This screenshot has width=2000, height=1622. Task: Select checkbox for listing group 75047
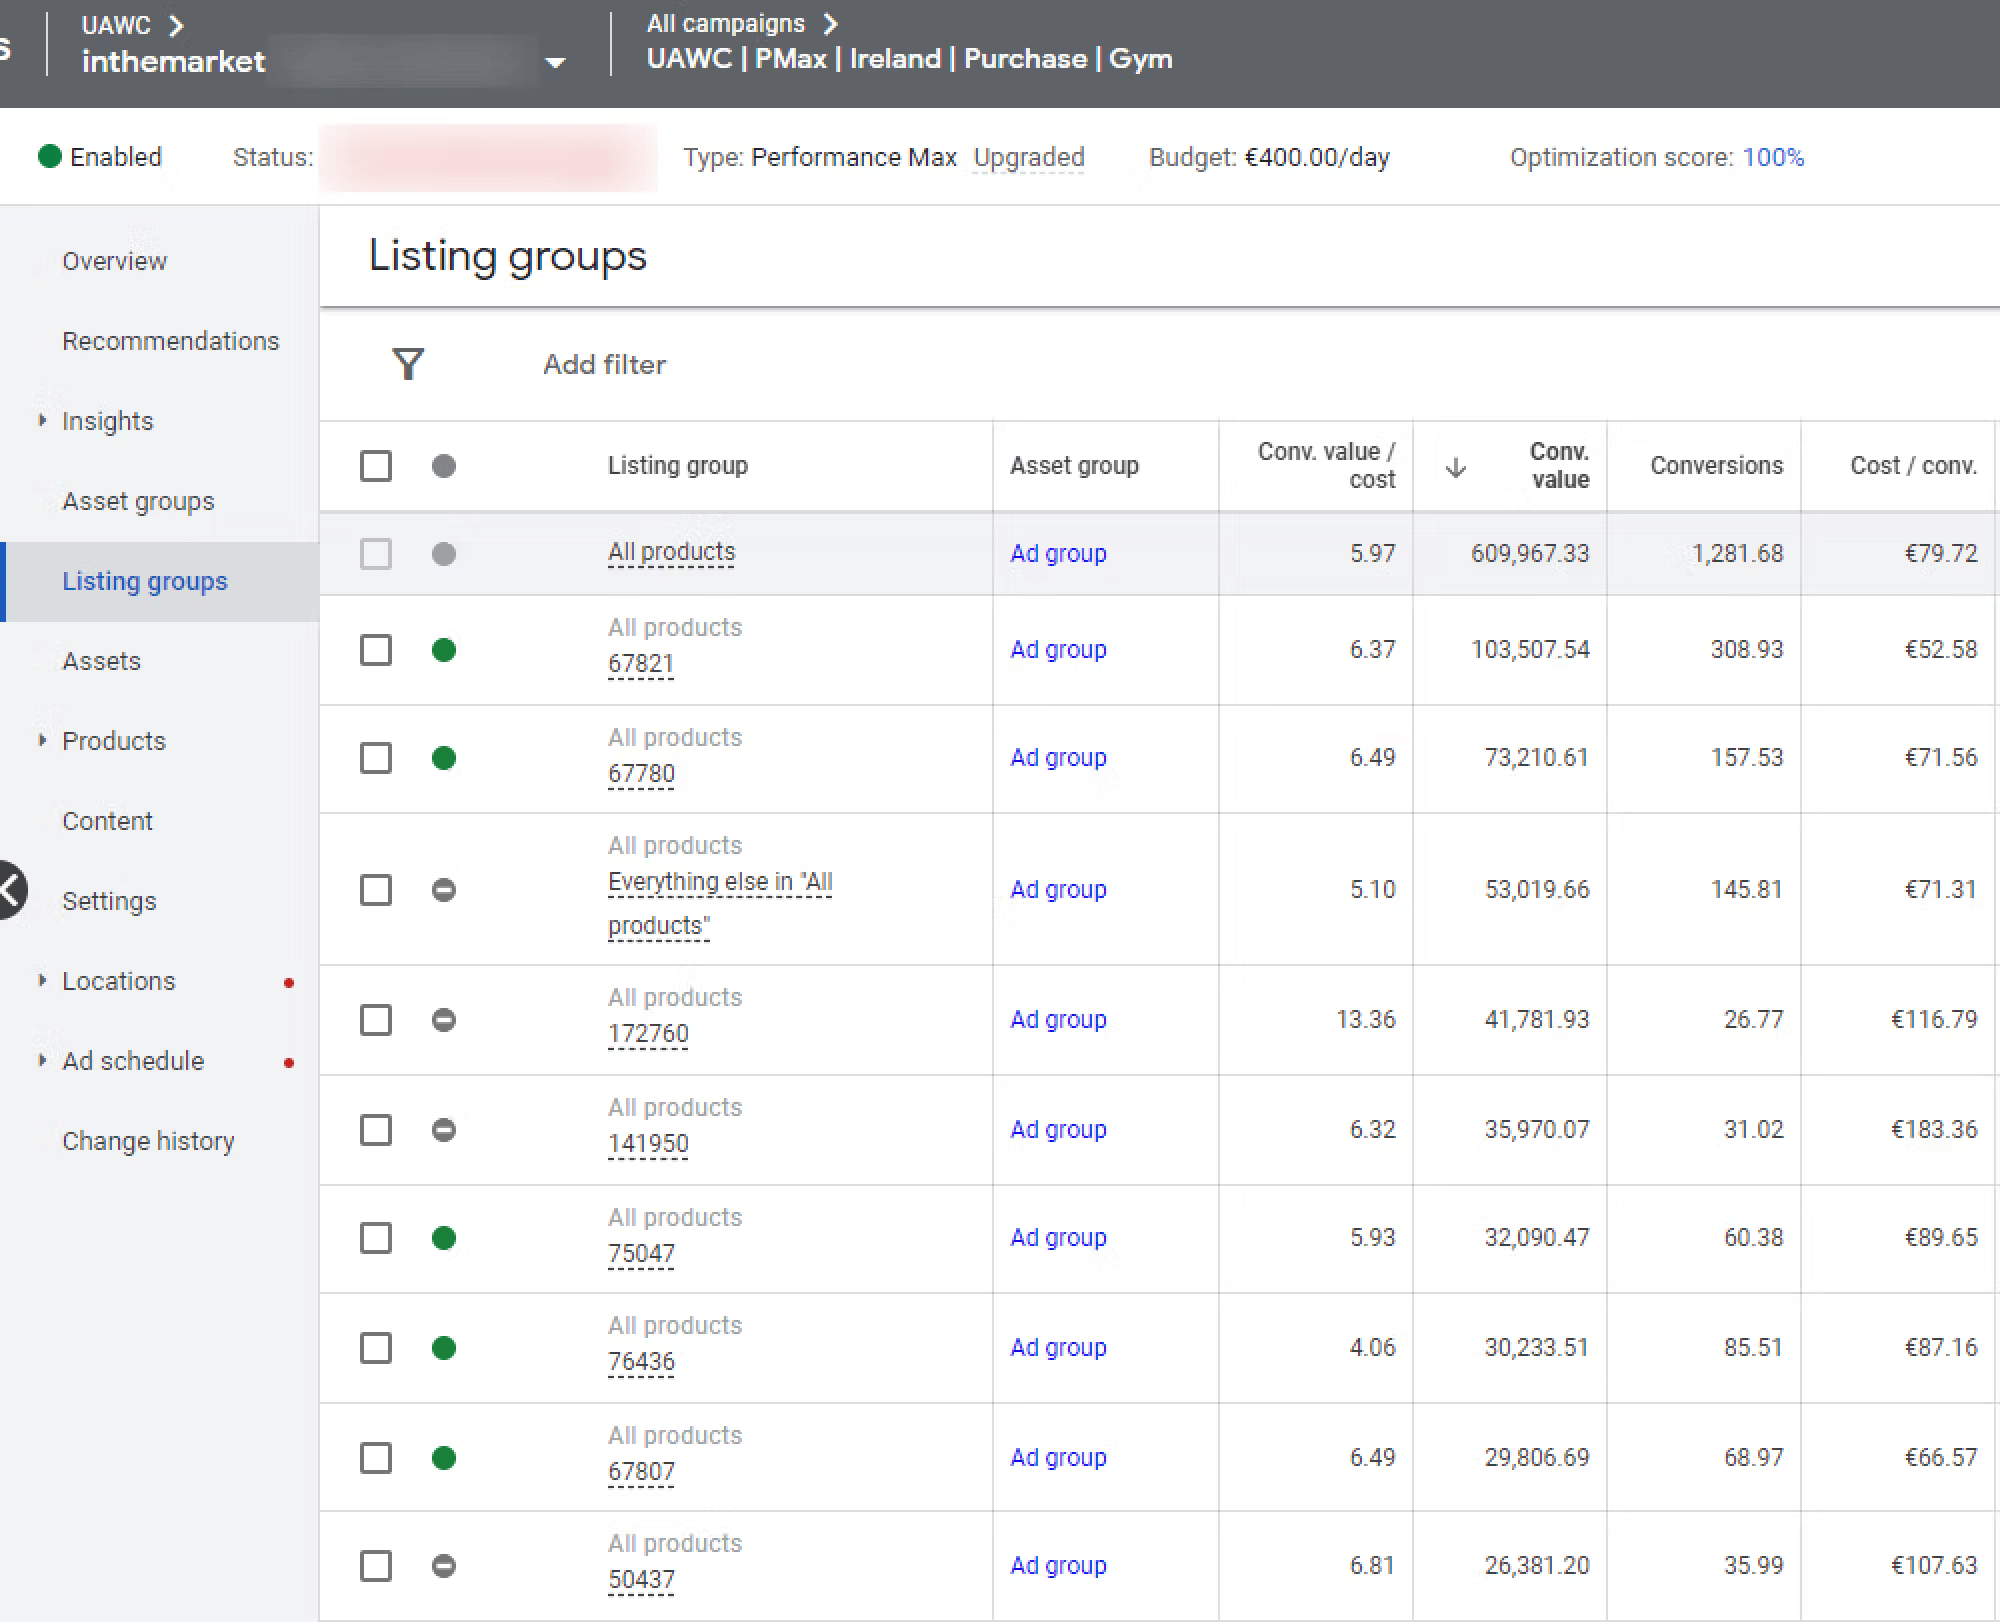coord(376,1238)
